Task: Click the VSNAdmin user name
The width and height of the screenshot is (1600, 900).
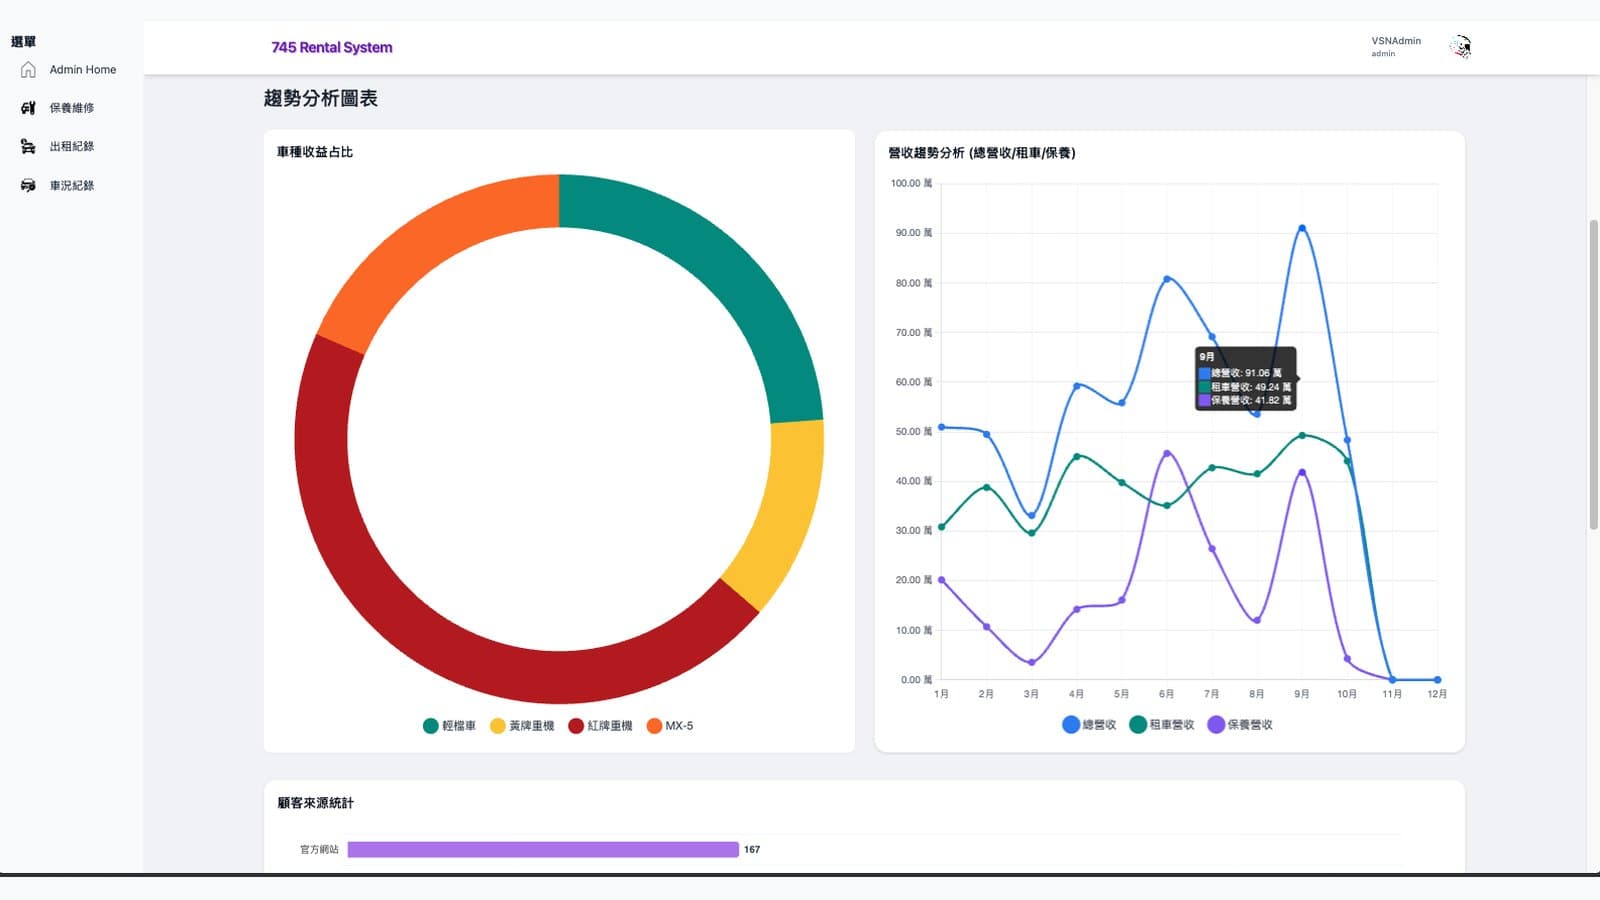Action: point(1396,41)
